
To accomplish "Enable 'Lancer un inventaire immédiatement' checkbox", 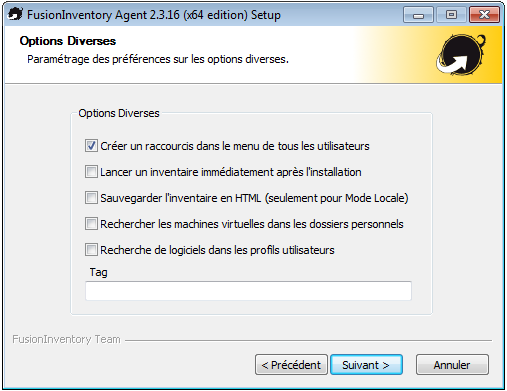I will point(91,172).
